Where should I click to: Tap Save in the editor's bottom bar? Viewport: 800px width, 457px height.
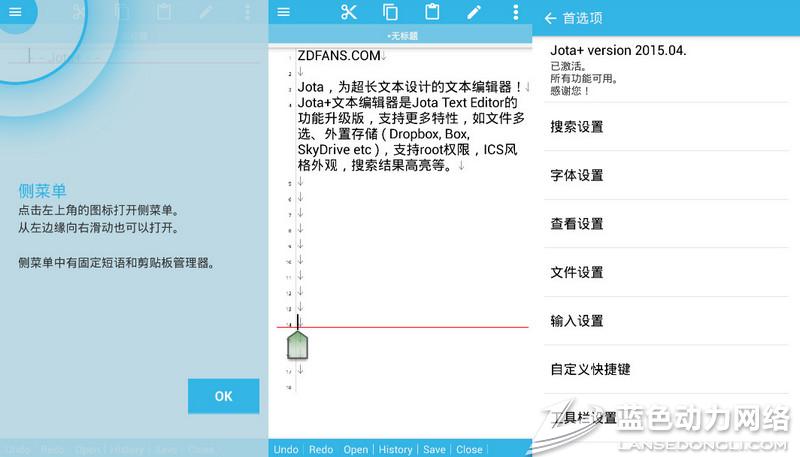(x=434, y=449)
